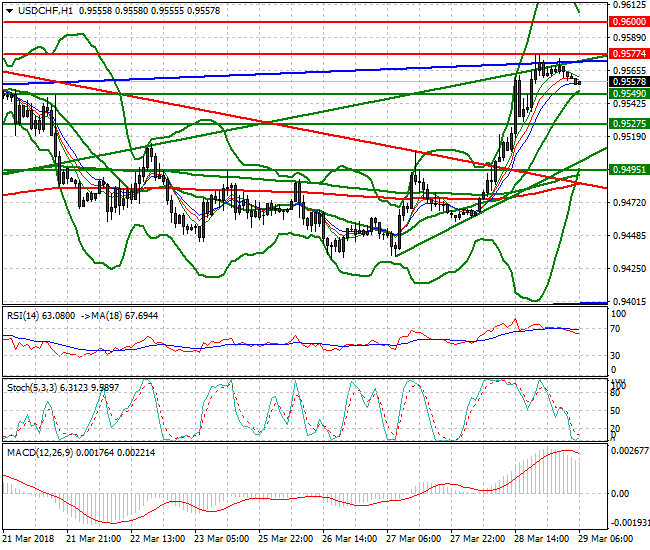Click the 26 Mar 14:00 time axis label
The image size is (650, 550).
(x=349, y=539)
